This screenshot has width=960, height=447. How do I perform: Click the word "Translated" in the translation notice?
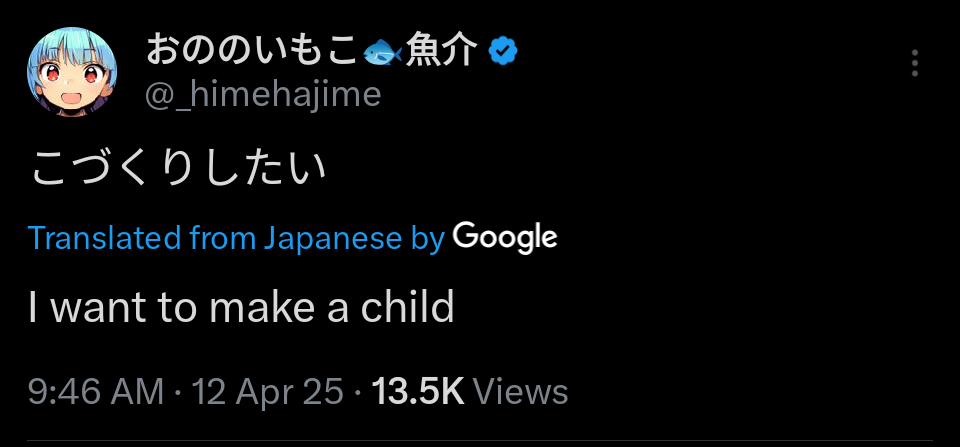click(x=91, y=238)
